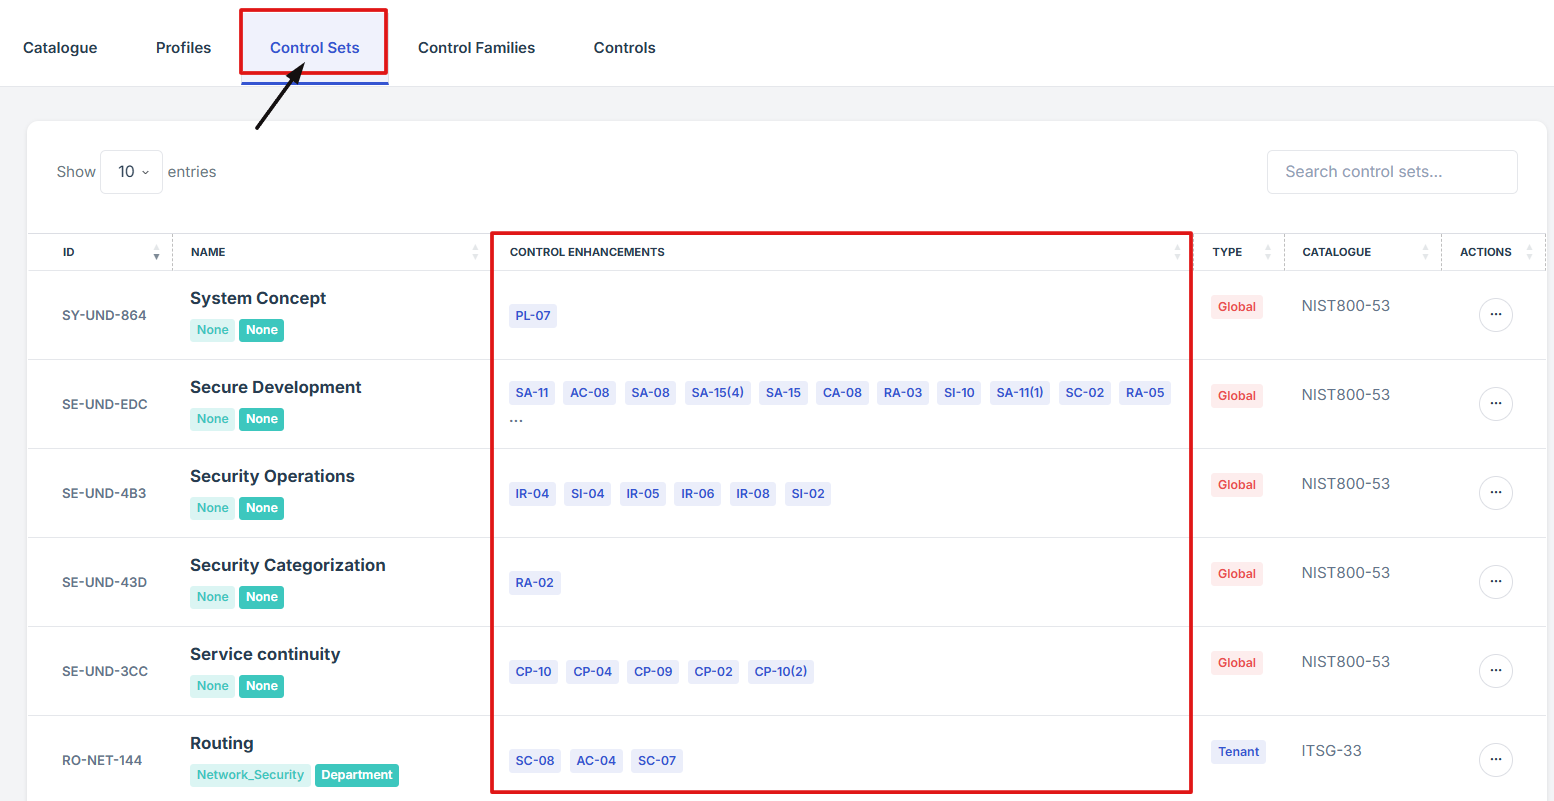Click the Tenant type badge

pos(1238,752)
